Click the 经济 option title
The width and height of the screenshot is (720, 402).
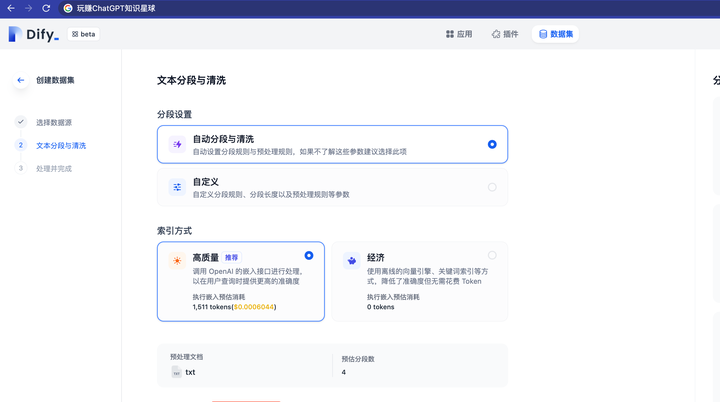pyautogui.click(x=376, y=258)
